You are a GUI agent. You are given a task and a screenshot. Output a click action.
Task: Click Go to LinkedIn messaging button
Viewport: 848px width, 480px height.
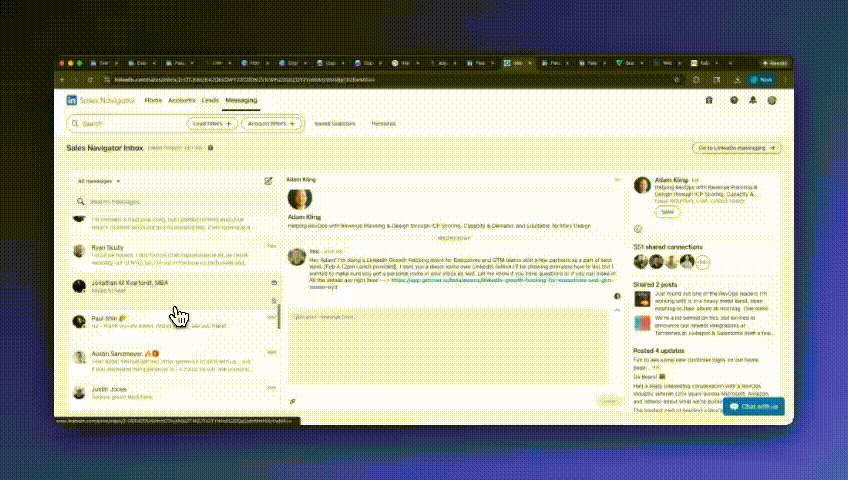737,148
